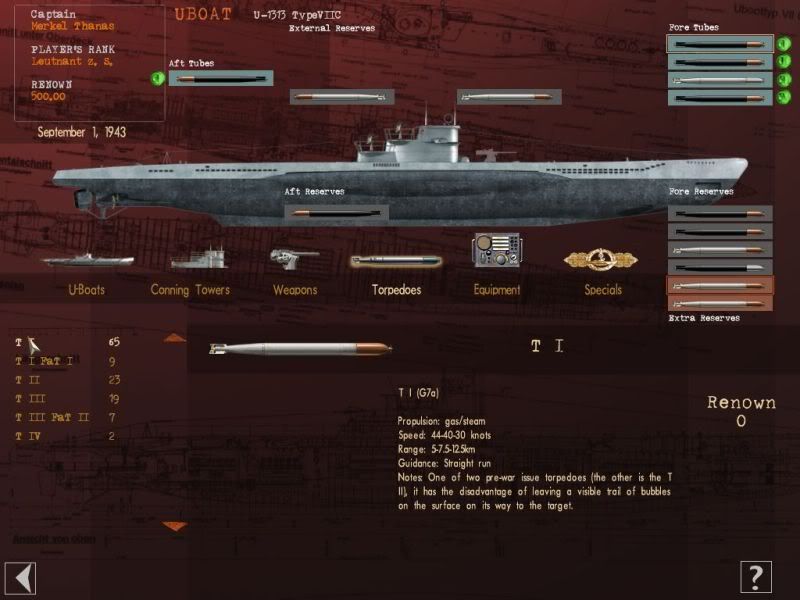Click the torpedo list down arrow
The width and height of the screenshot is (800, 600).
pos(175,526)
